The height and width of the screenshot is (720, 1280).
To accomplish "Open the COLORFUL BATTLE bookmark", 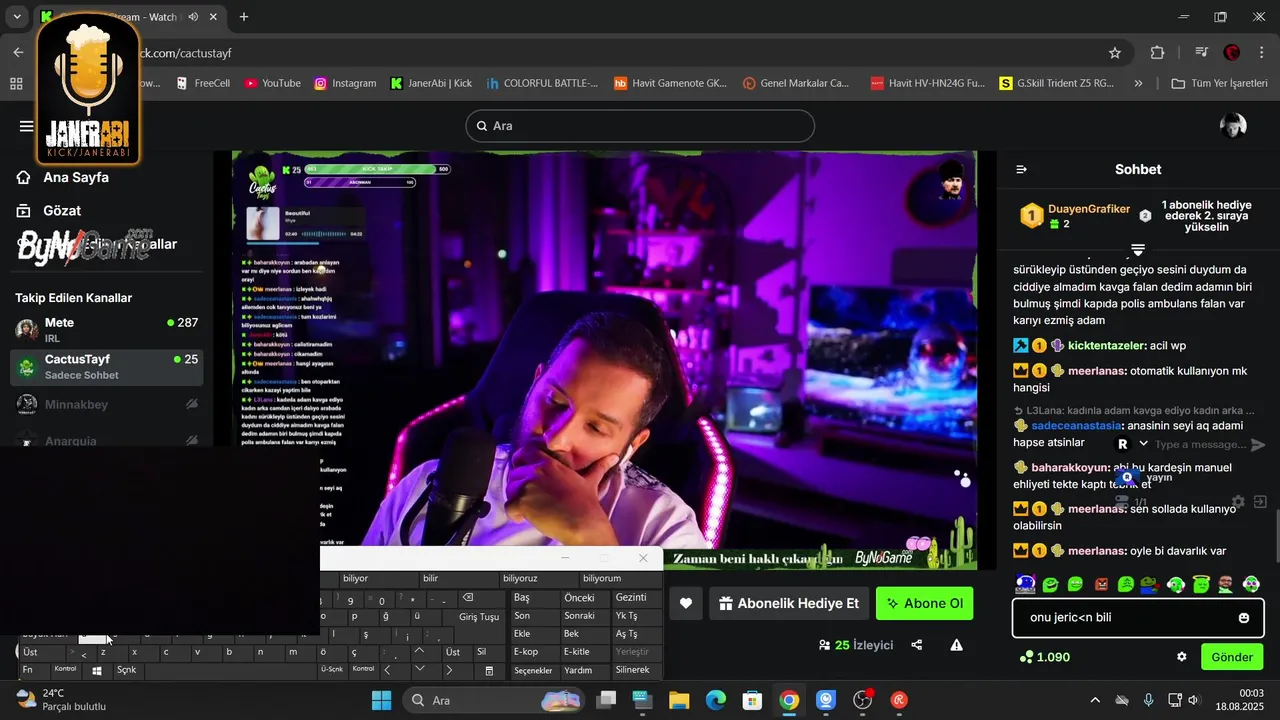I will click(x=542, y=83).
